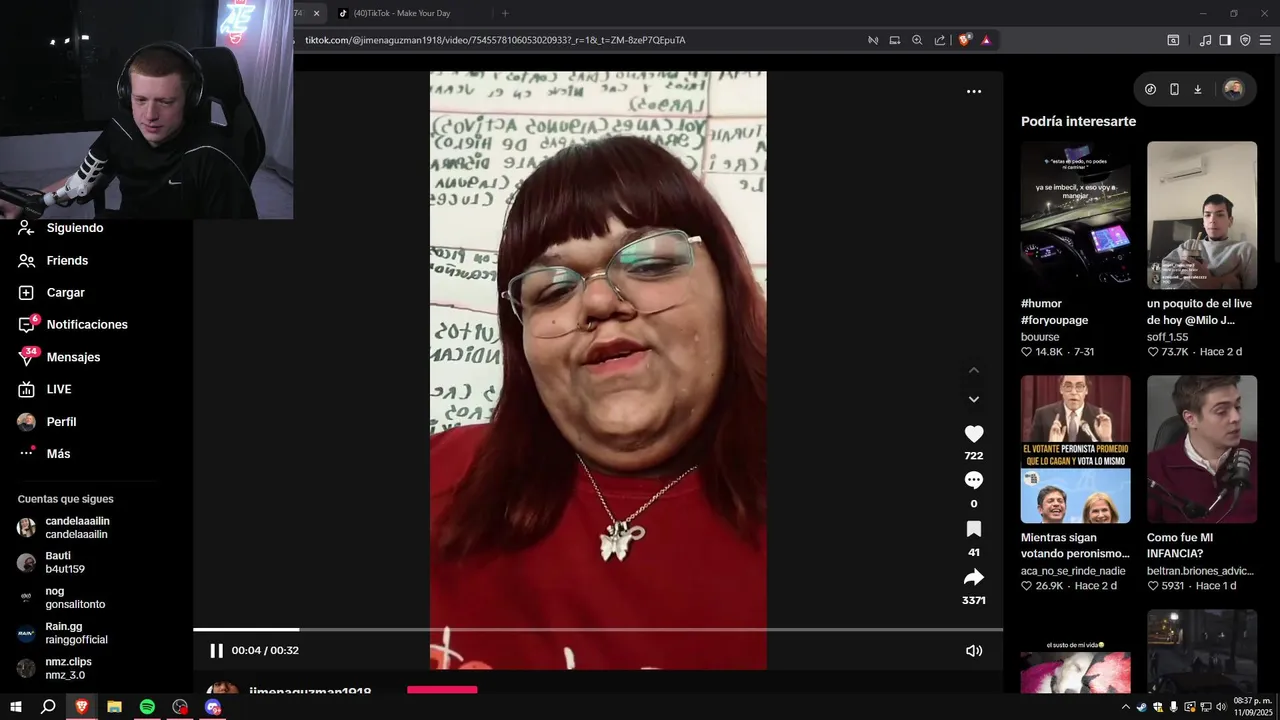Screen dimensions: 1280x720
Task: Switch to the TikTok - Make Your Day tab
Action: [403, 13]
